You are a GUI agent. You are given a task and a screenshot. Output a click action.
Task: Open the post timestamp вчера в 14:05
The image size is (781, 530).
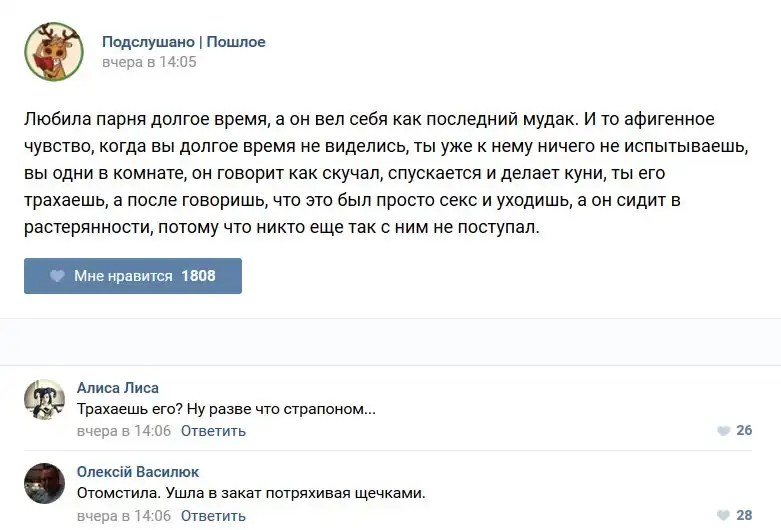149,62
